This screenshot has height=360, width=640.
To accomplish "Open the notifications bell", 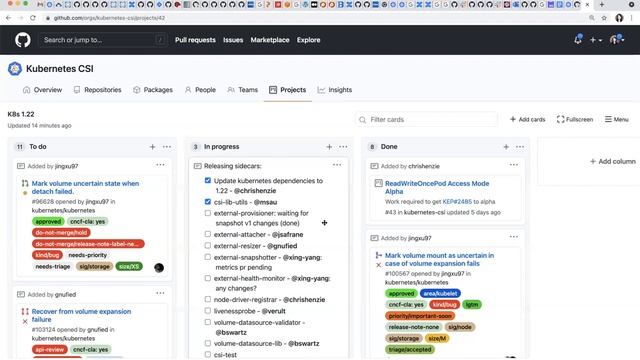I will tap(578, 40).
